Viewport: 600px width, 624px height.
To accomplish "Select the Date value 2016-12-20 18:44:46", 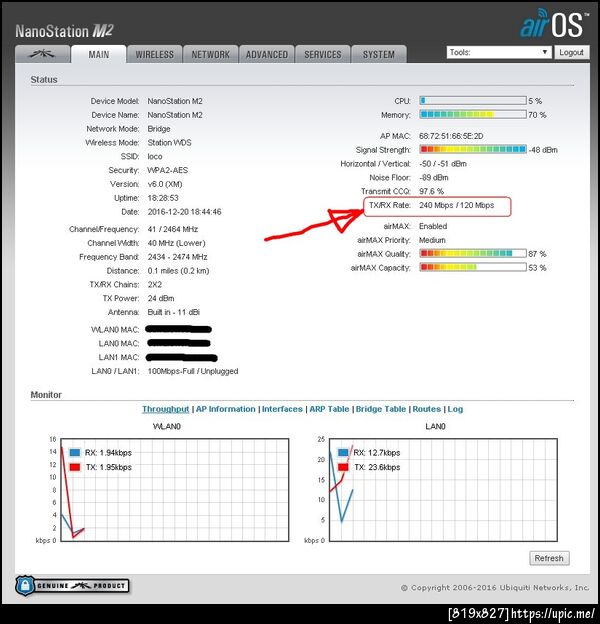I will click(184, 212).
